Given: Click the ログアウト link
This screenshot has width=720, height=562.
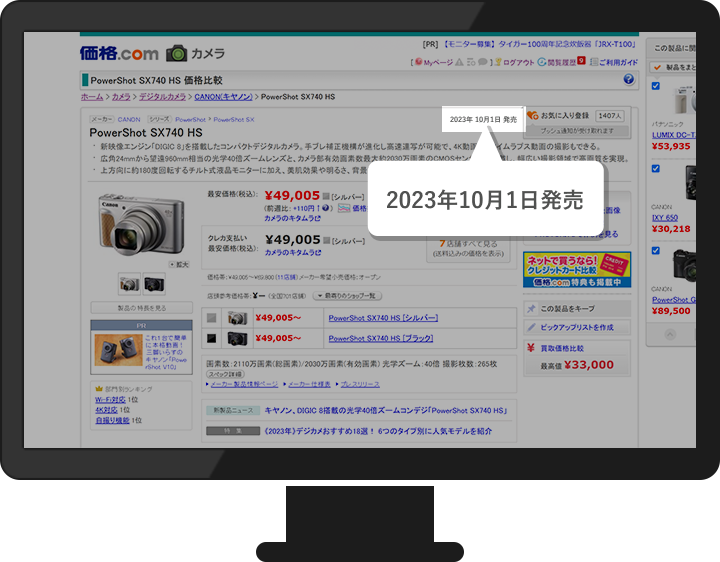Looking at the screenshot, I should click(518, 62).
